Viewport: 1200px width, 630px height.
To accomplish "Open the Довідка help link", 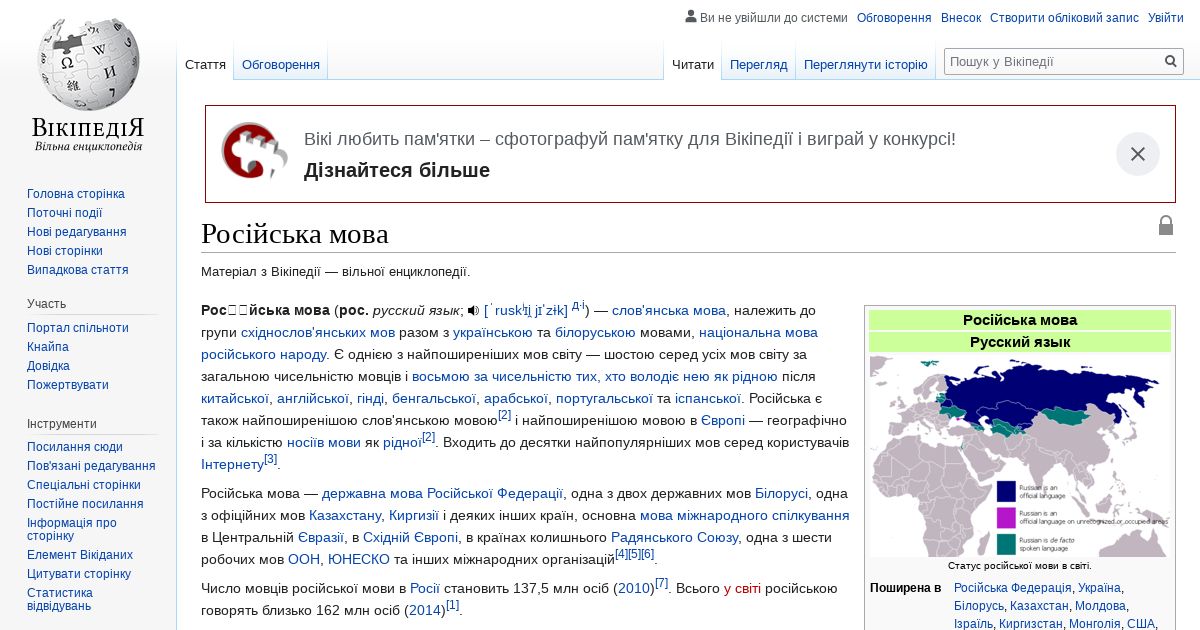I will [48, 366].
